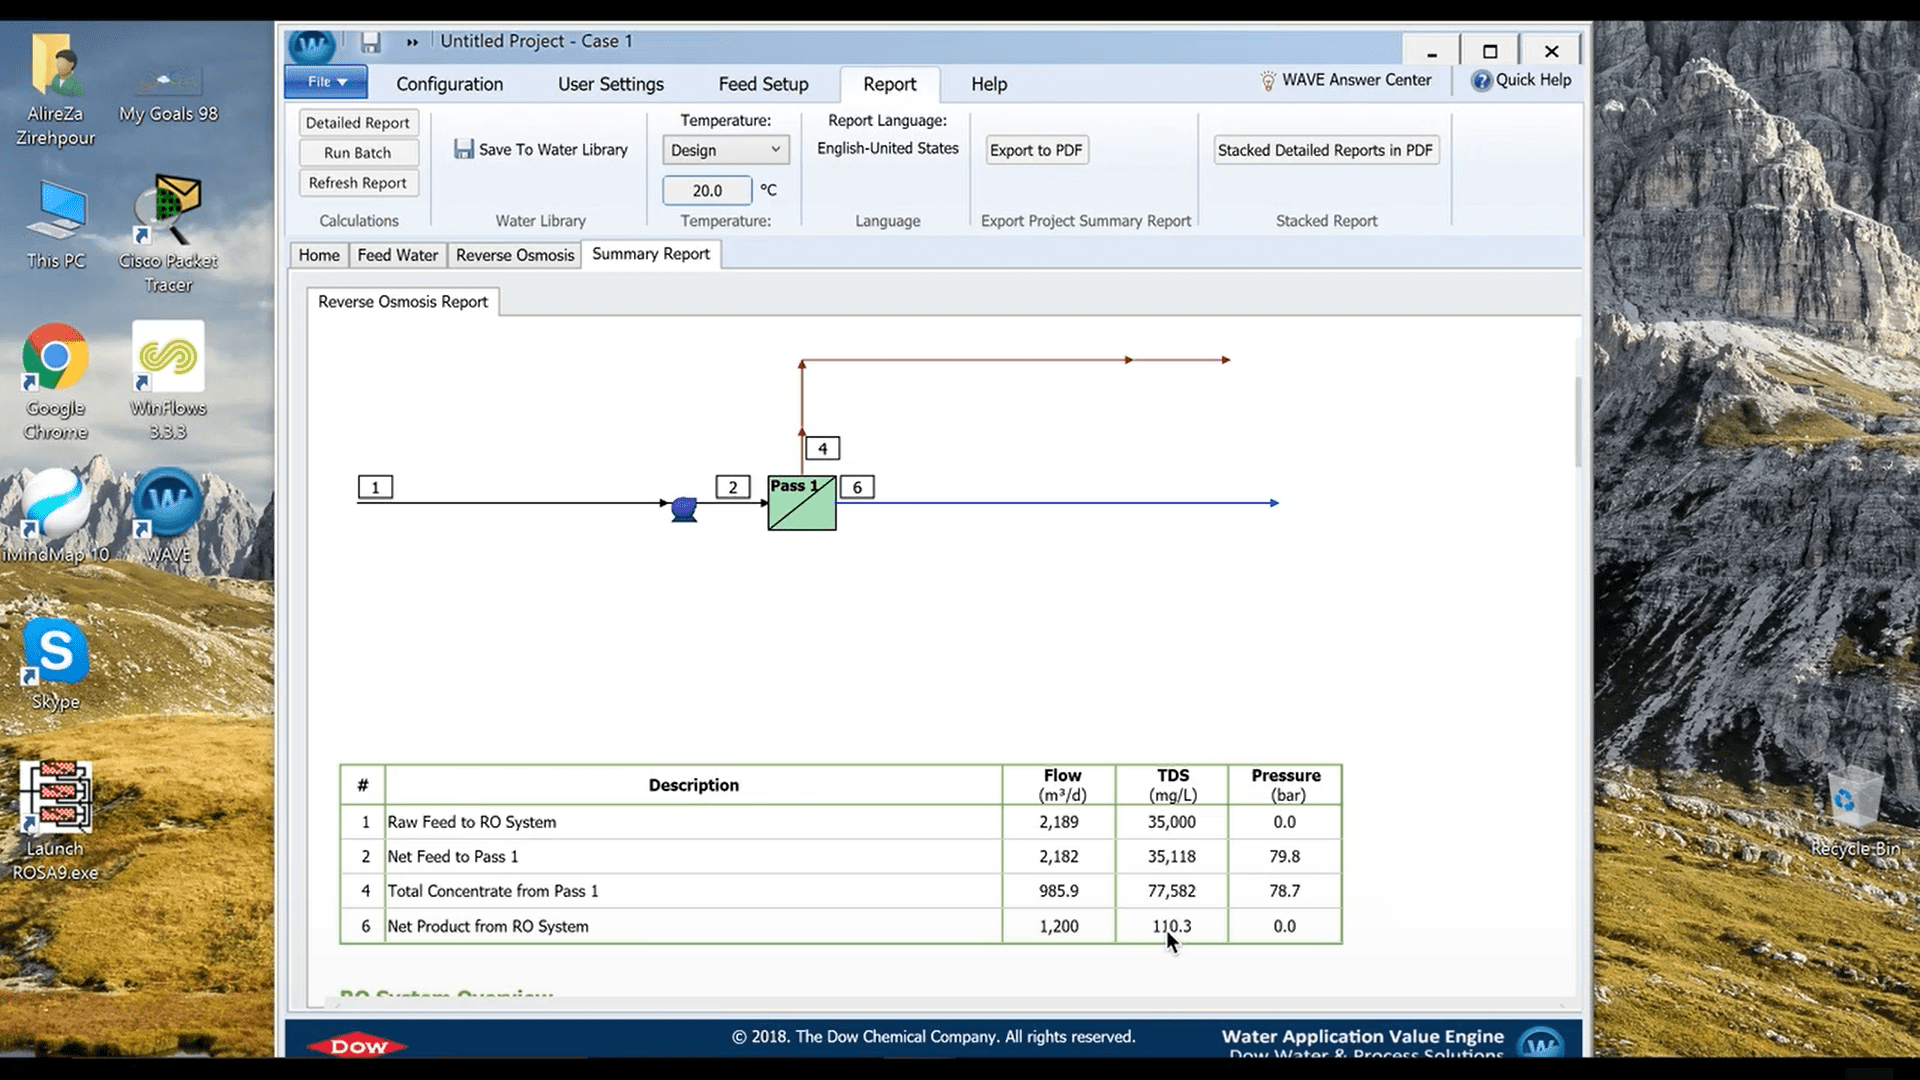
Task: Select WAVE desktop shortcut icon
Action: pyautogui.click(x=168, y=517)
